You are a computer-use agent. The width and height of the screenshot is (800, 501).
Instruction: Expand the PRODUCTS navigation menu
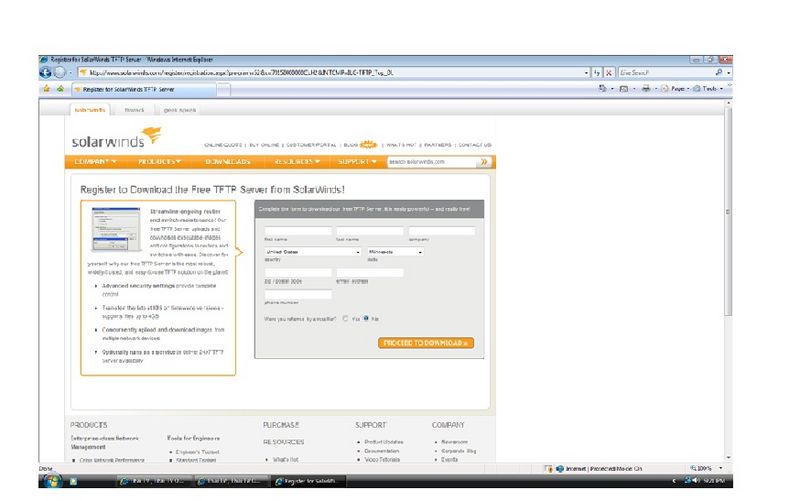tap(159, 162)
